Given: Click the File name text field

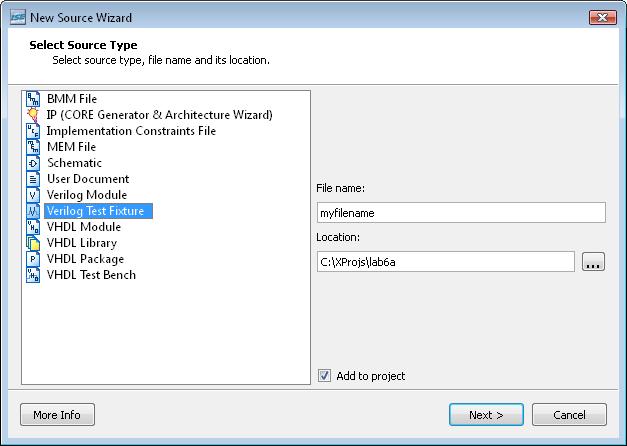Looking at the screenshot, I should (460, 212).
